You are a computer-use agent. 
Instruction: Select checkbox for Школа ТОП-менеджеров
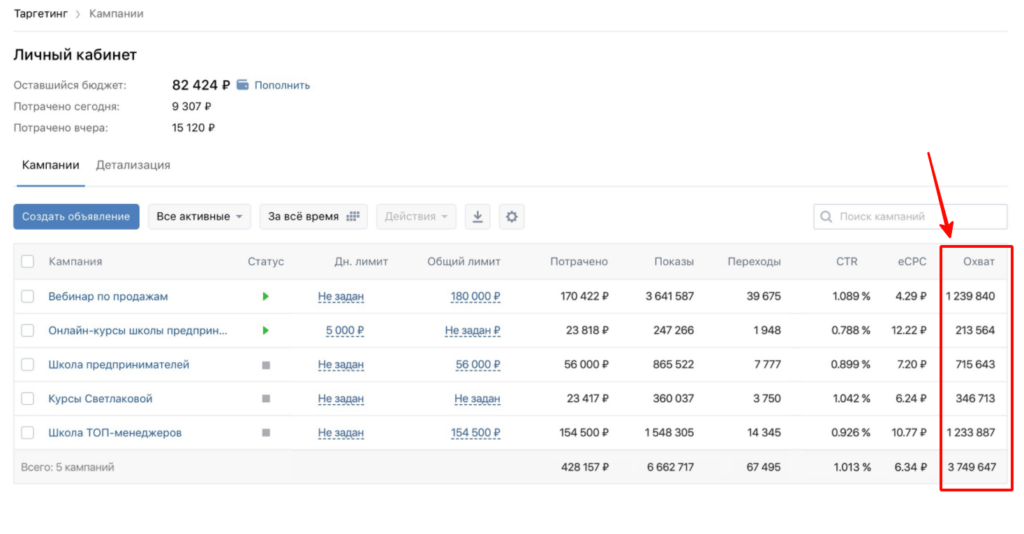(x=27, y=433)
